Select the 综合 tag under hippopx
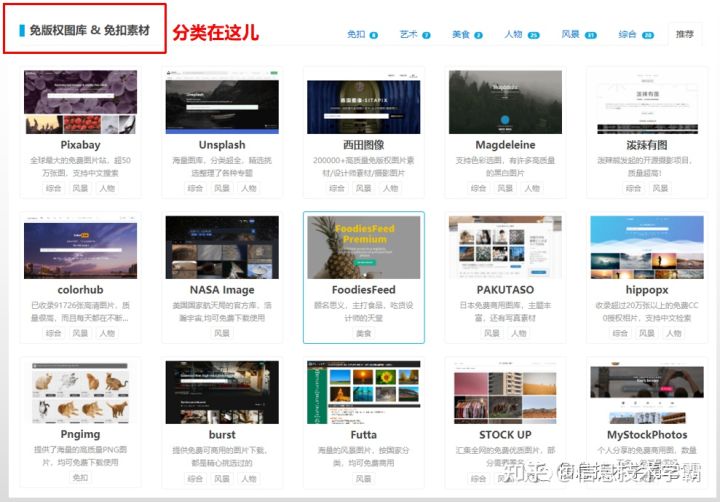The width and height of the screenshot is (720, 502). point(620,333)
